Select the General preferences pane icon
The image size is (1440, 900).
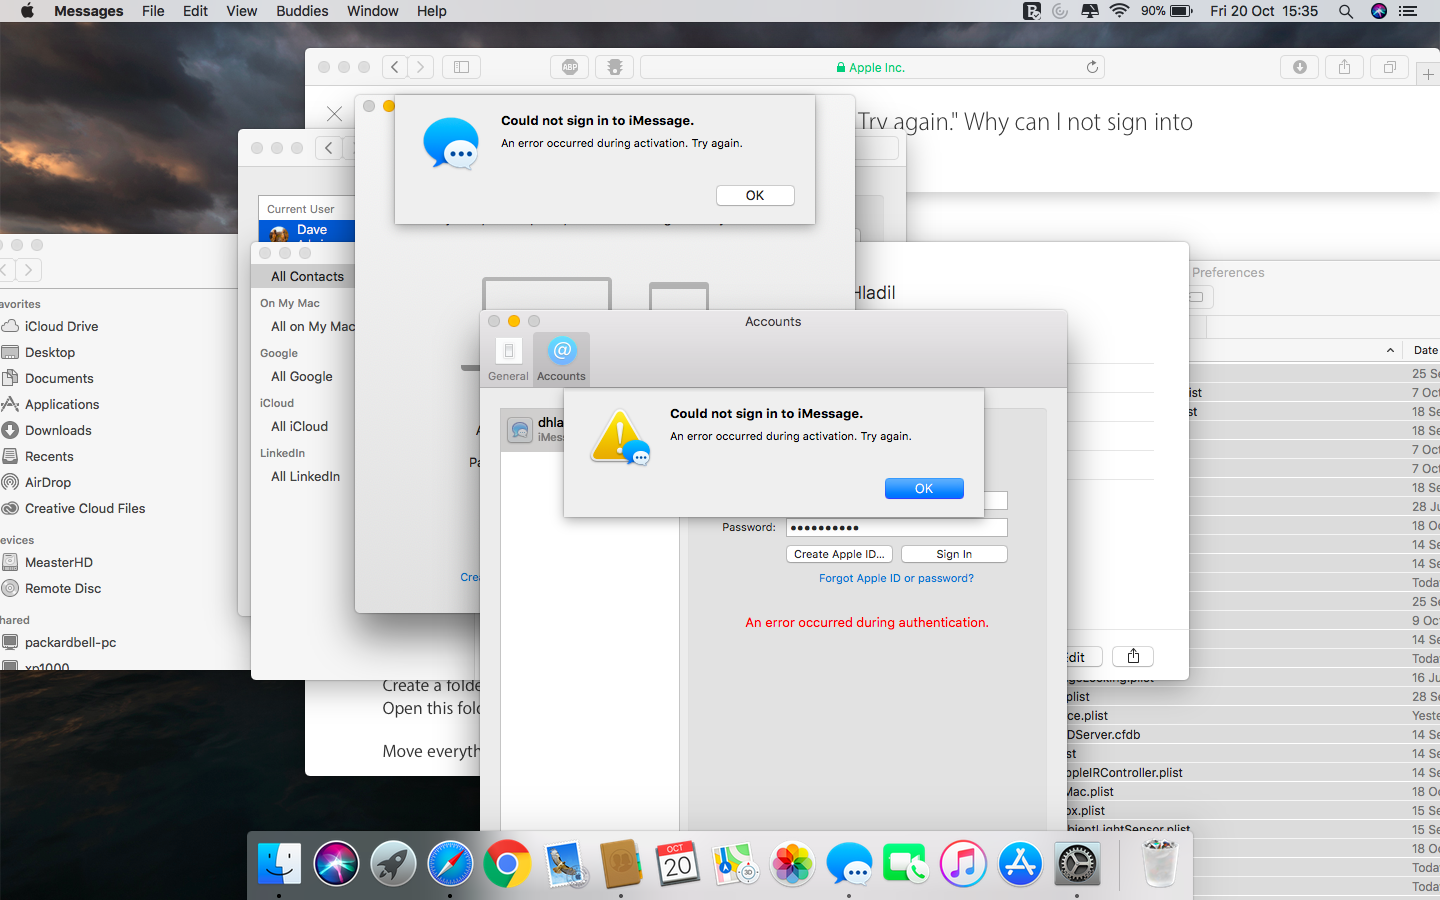pos(508,360)
